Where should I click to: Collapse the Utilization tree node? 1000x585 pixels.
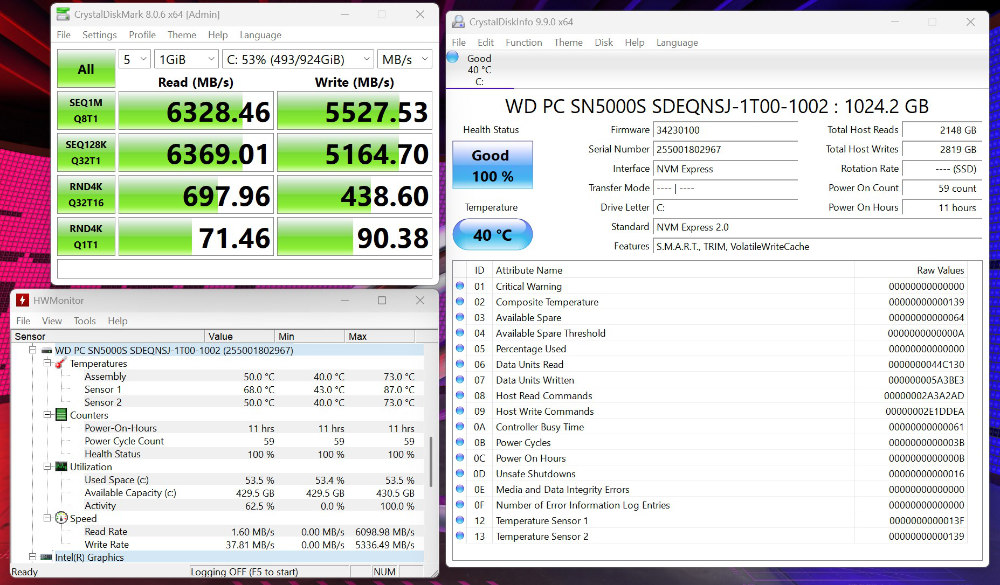[47, 466]
